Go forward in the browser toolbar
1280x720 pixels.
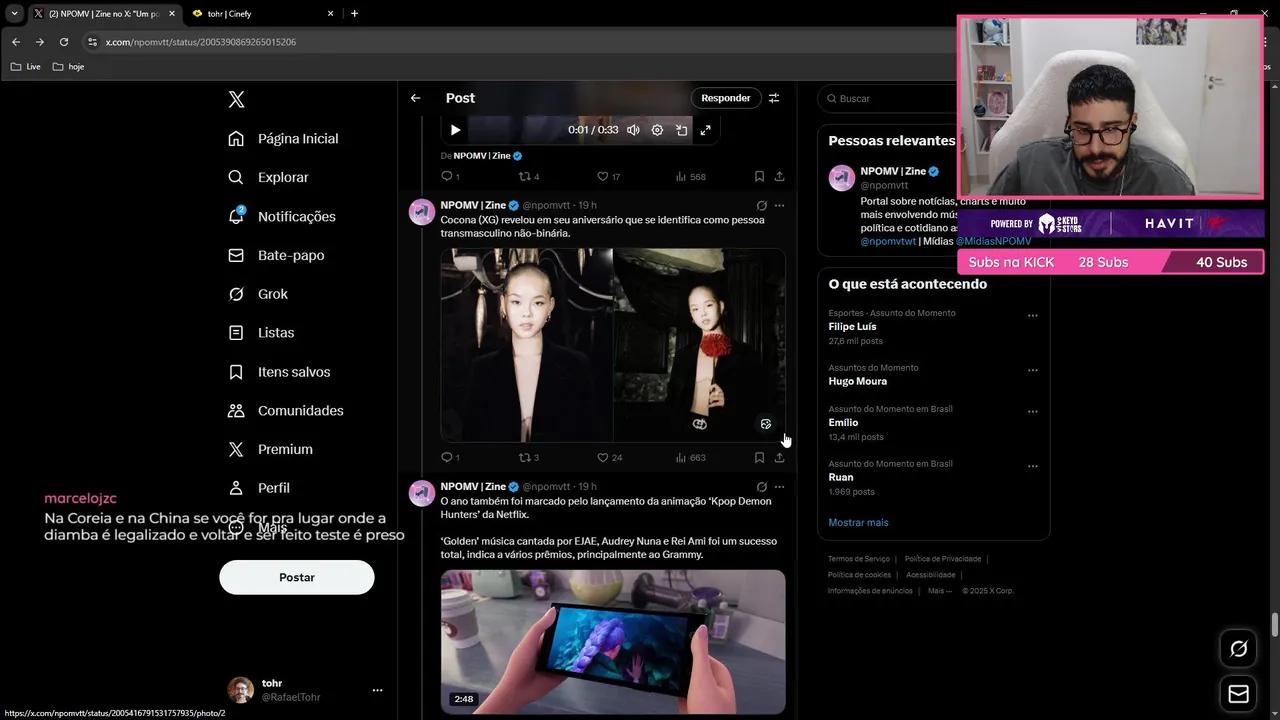(40, 42)
